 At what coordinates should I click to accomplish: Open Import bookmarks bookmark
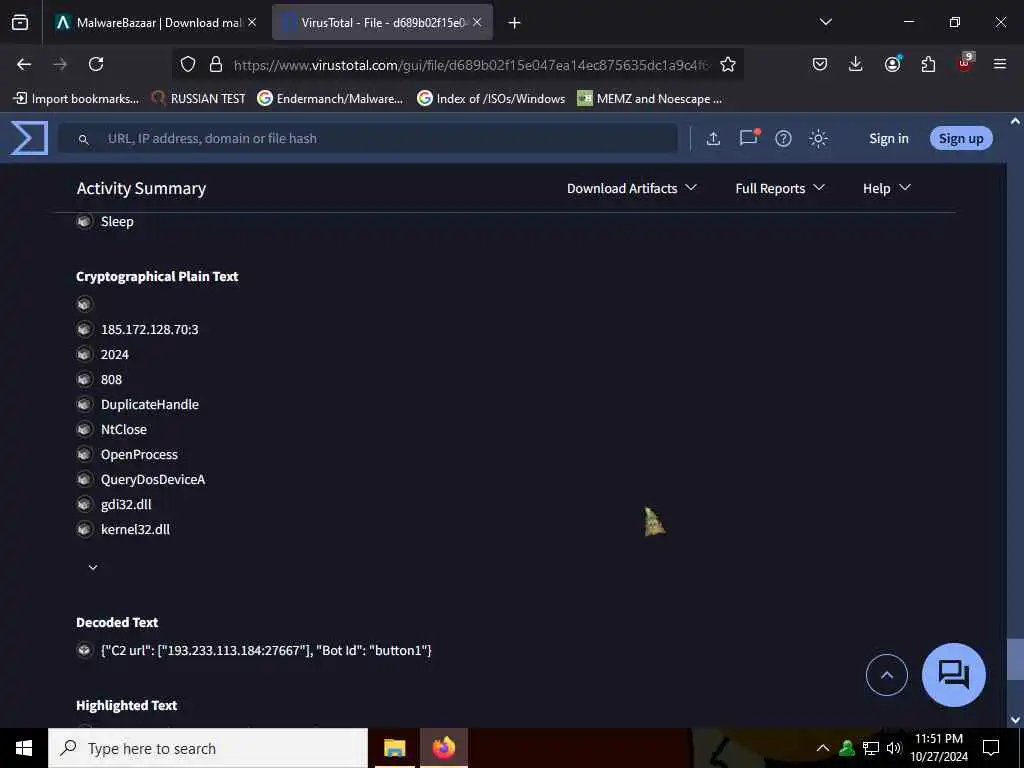click(x=76, y=99)
